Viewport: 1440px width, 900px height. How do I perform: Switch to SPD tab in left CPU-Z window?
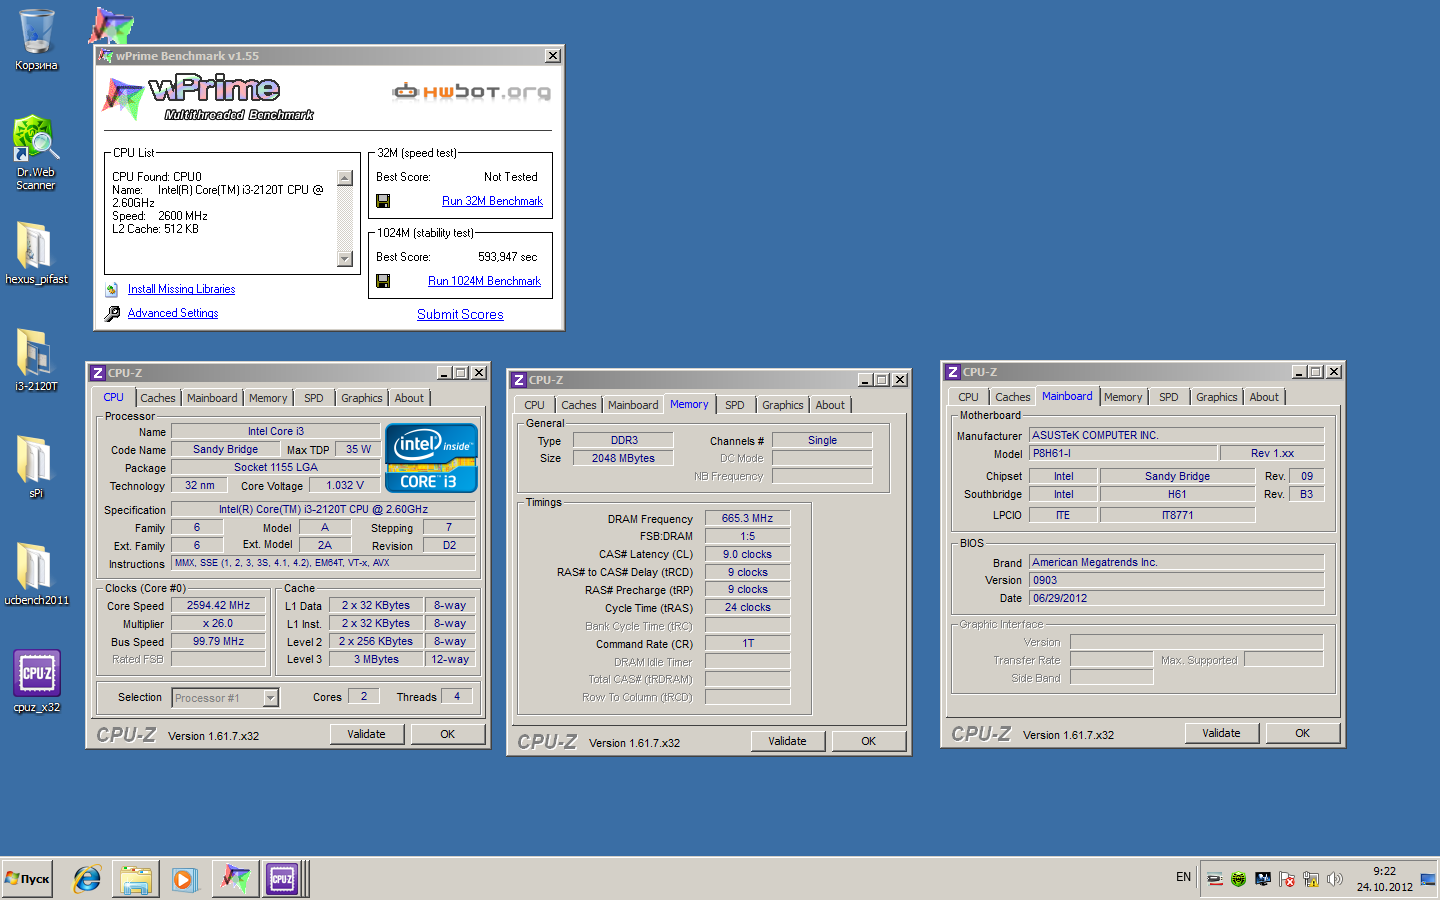pyautogui.click(x=314, y=398)
